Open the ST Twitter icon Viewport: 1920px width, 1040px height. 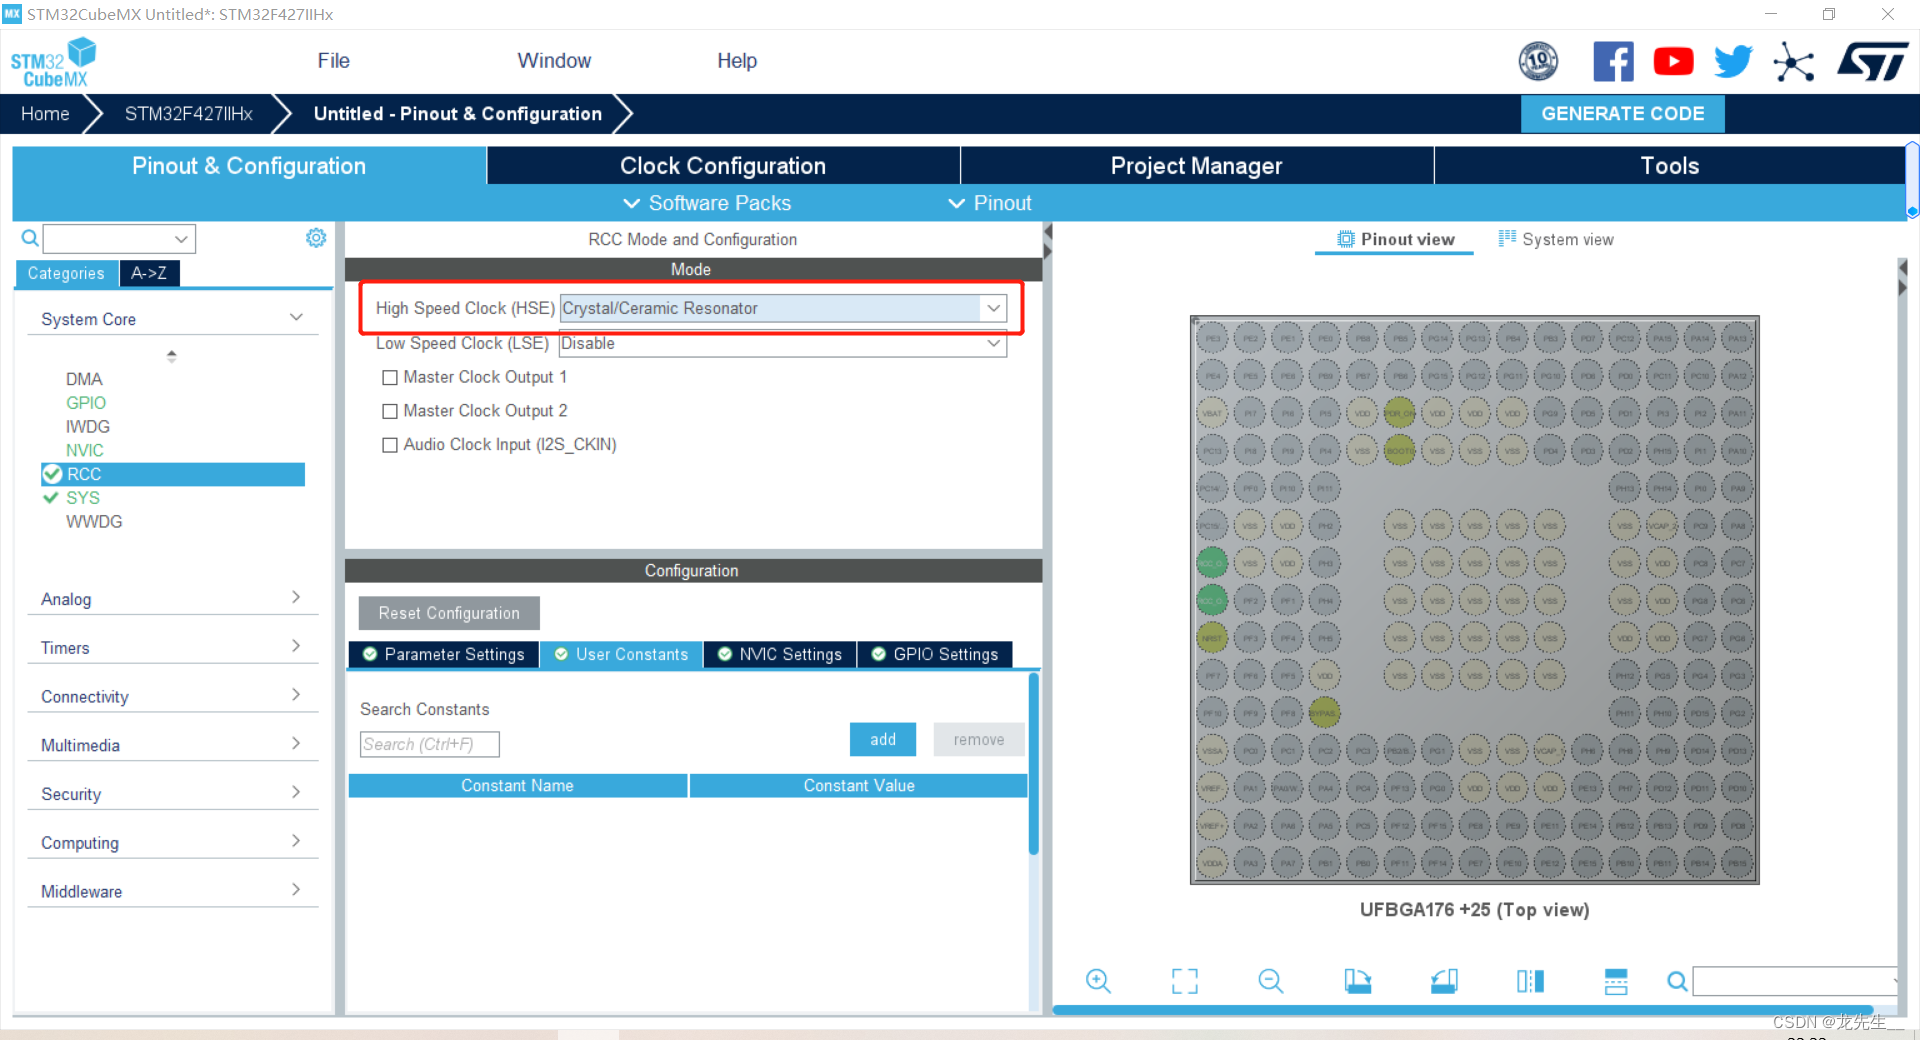1733,62
